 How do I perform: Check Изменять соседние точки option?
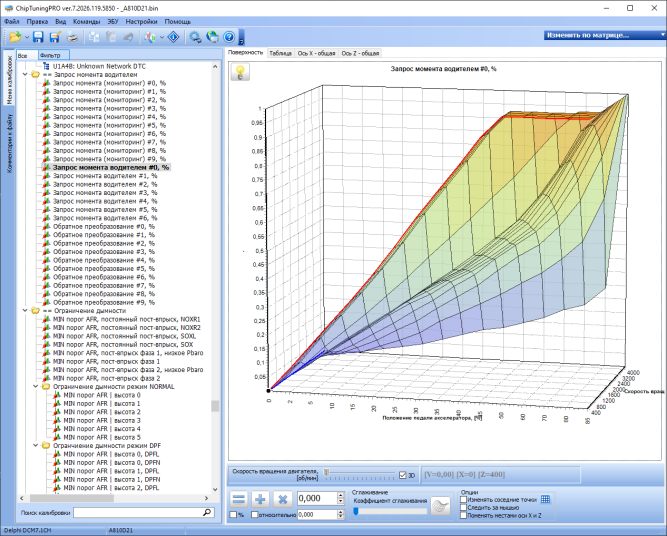[x=464, y=500]
